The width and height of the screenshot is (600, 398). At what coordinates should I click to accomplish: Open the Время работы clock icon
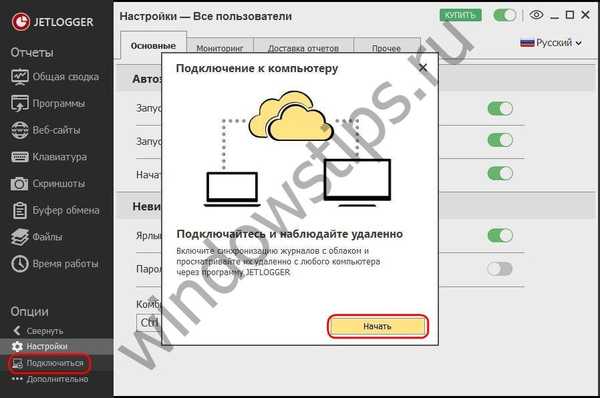[20, 264]
